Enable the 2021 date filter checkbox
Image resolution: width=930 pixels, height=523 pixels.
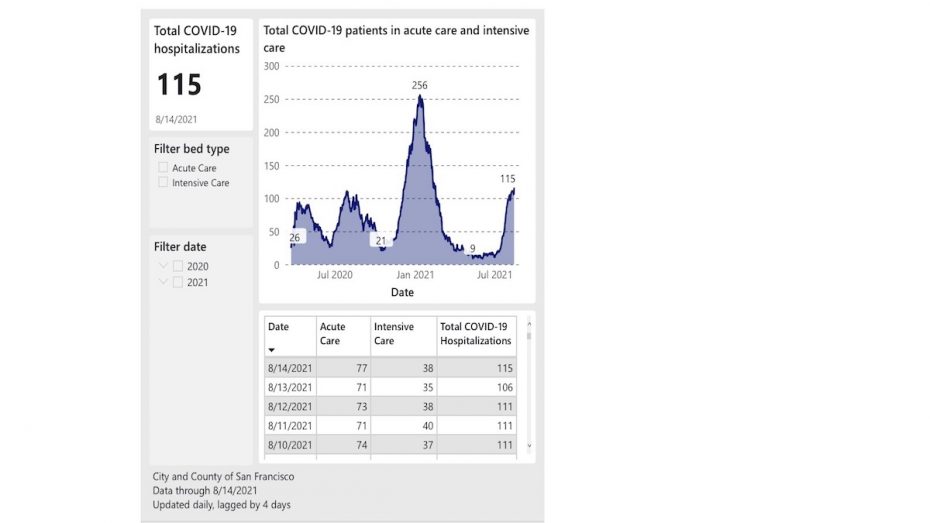pos(178,282)
